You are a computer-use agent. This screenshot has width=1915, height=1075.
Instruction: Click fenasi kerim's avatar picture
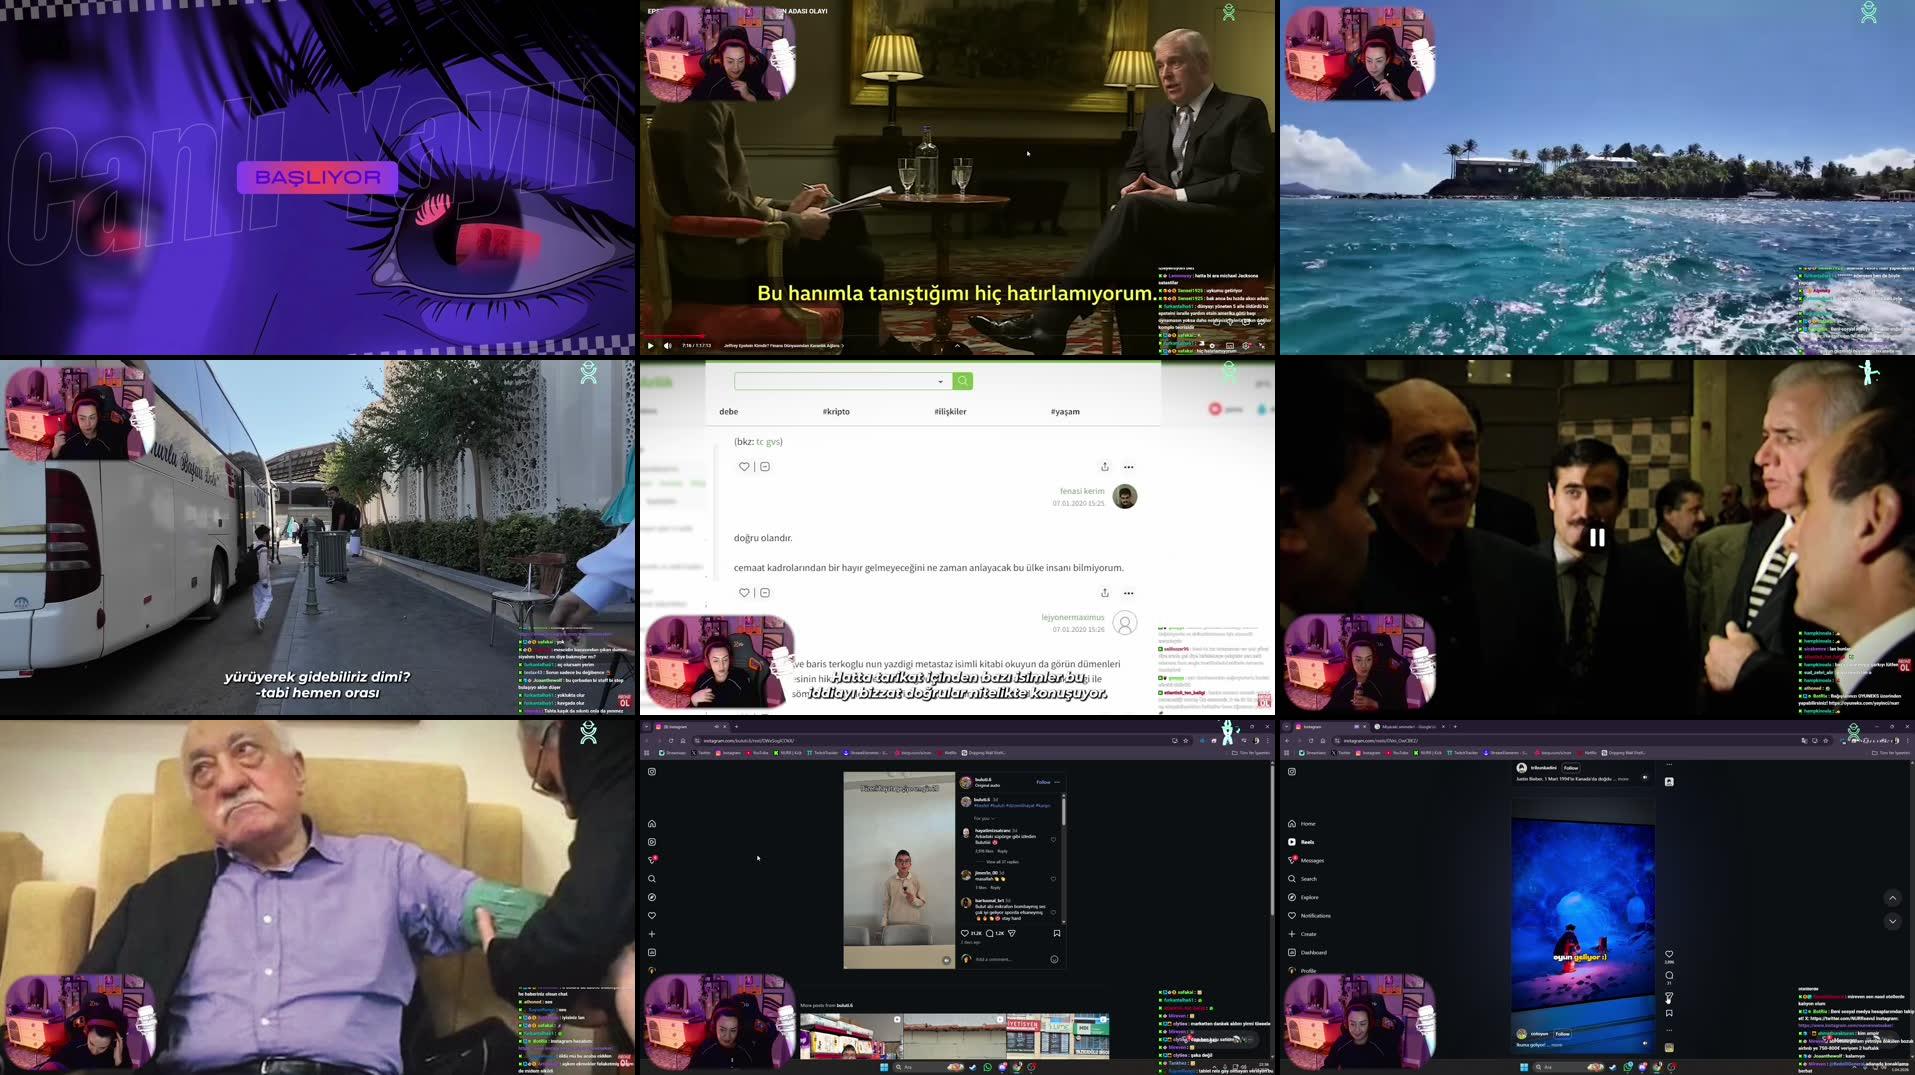tap(1125, 497)
